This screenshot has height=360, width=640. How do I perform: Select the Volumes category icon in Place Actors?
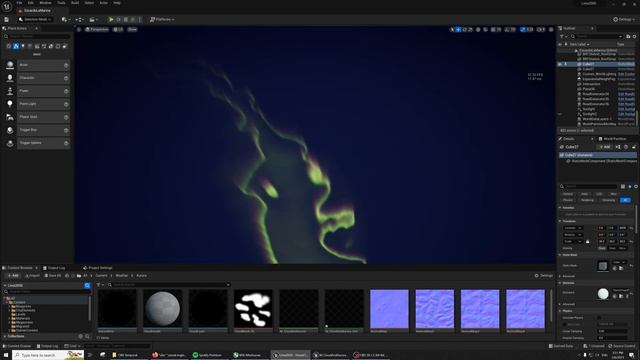tap(58, 46)
